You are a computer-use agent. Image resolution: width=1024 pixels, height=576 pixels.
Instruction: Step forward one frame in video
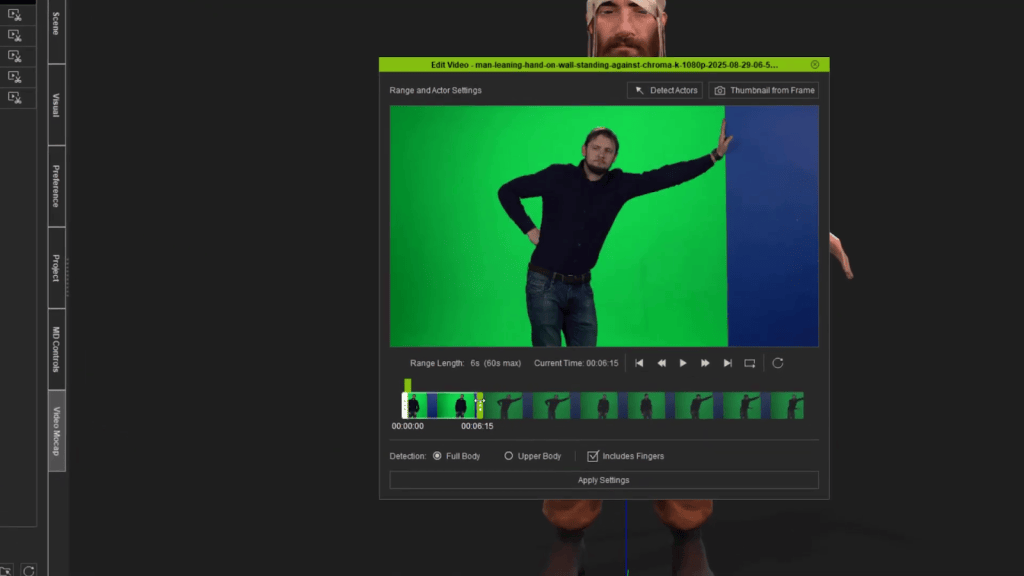705,363
